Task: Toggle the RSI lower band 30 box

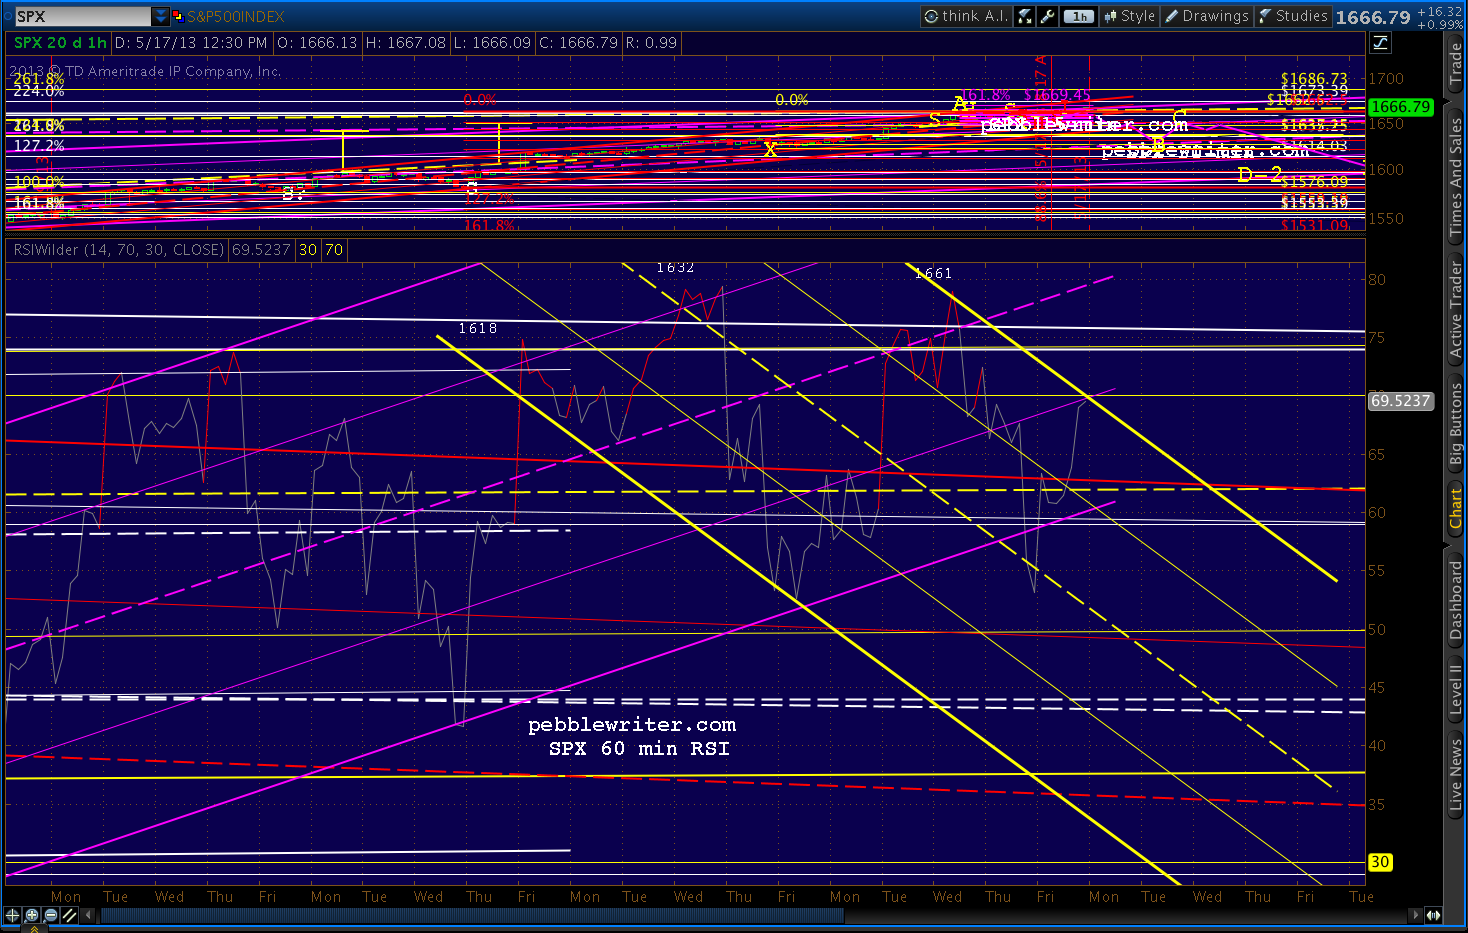Action: [x=306, y=250]
